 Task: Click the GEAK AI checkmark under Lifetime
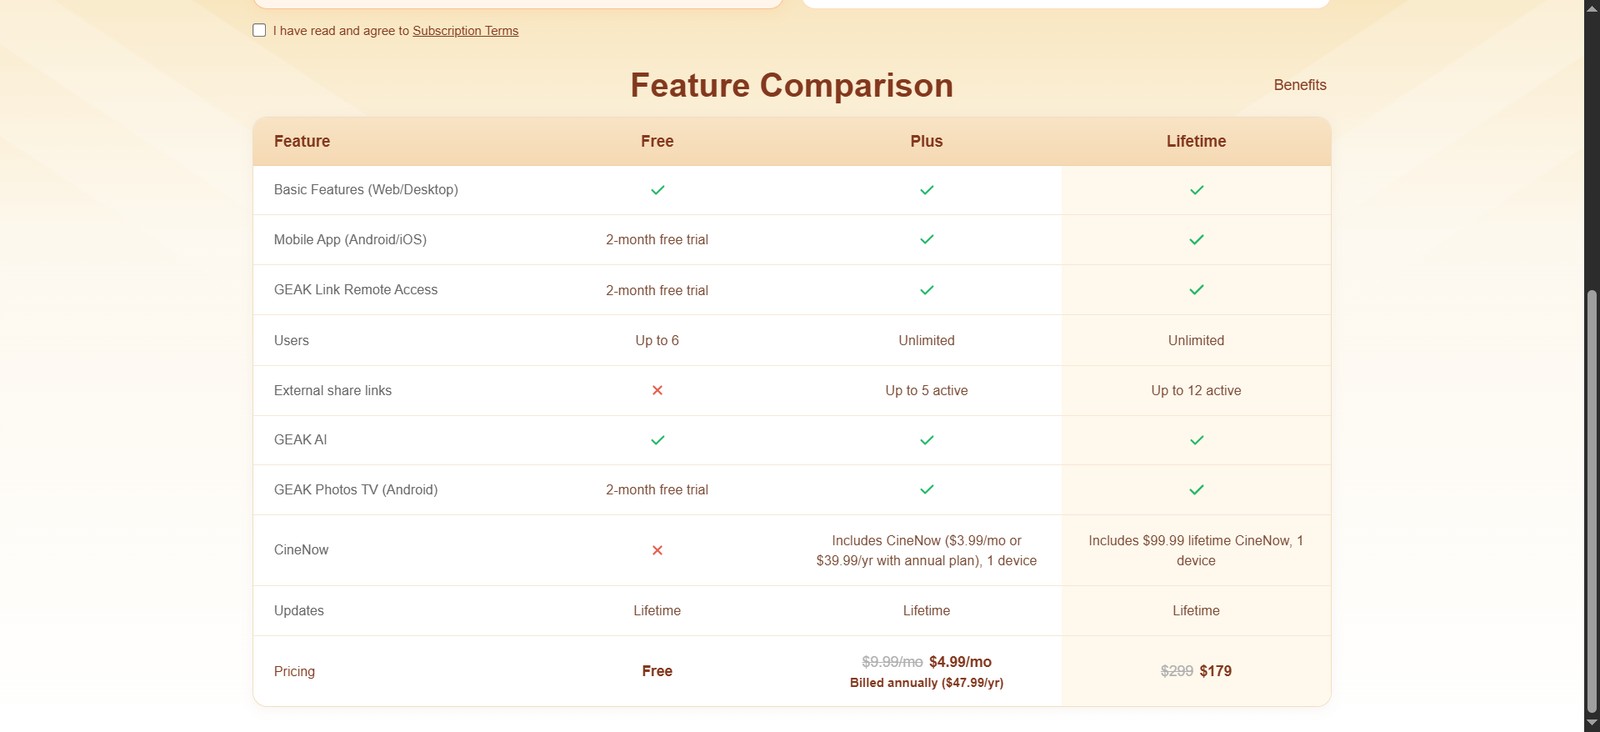(x=1196, y=440)
